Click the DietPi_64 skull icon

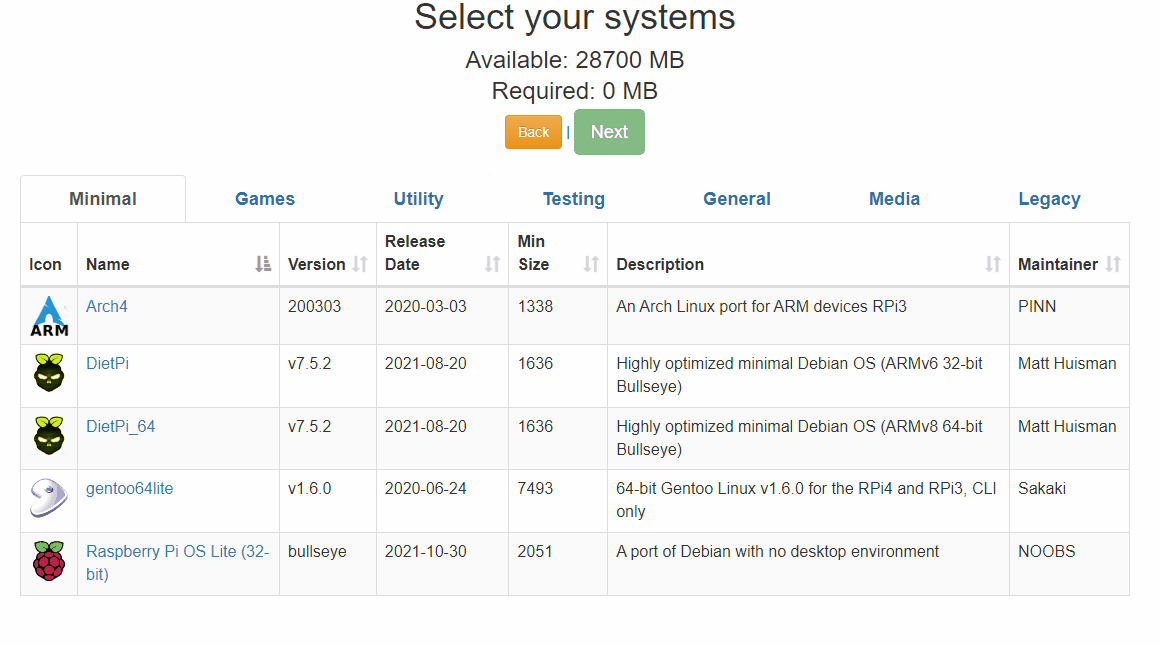[x=48, y=437]
